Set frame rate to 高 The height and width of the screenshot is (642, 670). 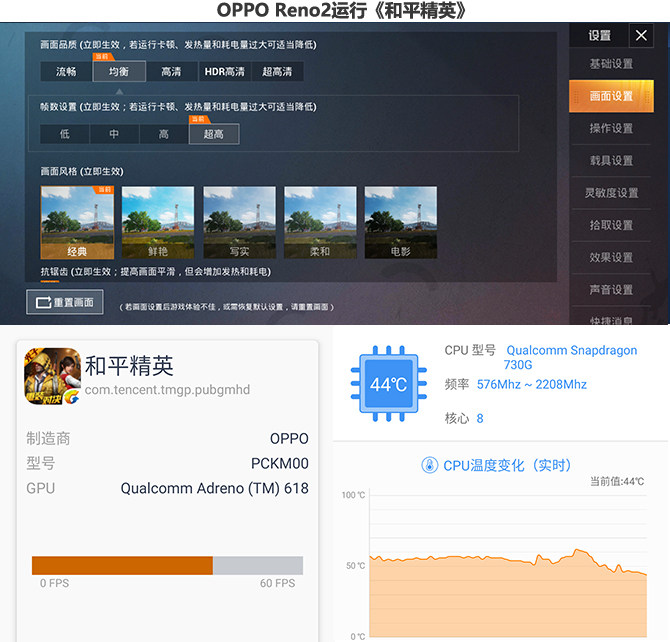point(164,134)
